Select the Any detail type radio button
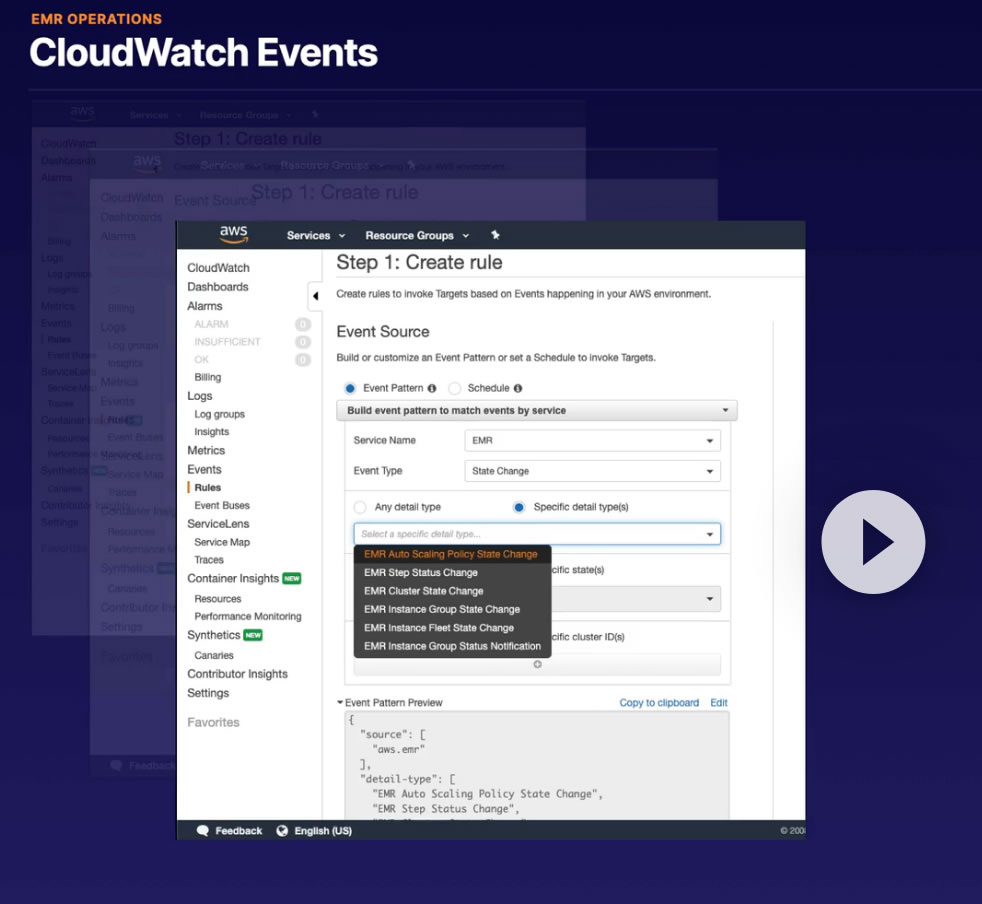This screenshot has height=904, width=982. [360, 507]
